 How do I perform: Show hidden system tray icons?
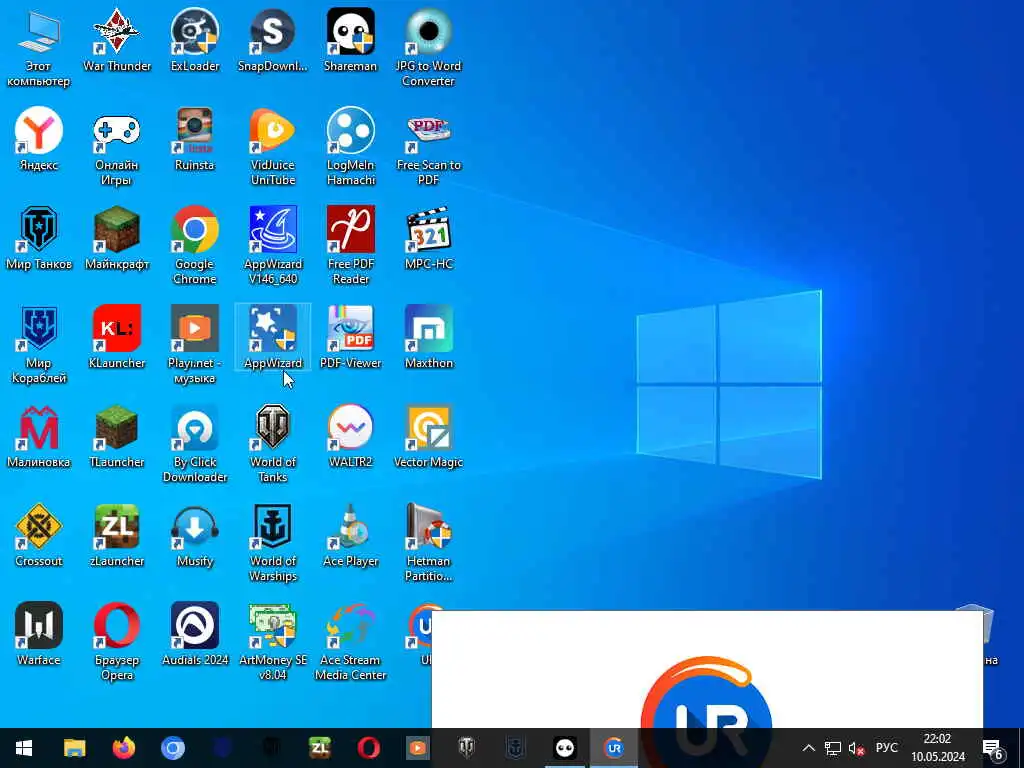coord(808,748)
